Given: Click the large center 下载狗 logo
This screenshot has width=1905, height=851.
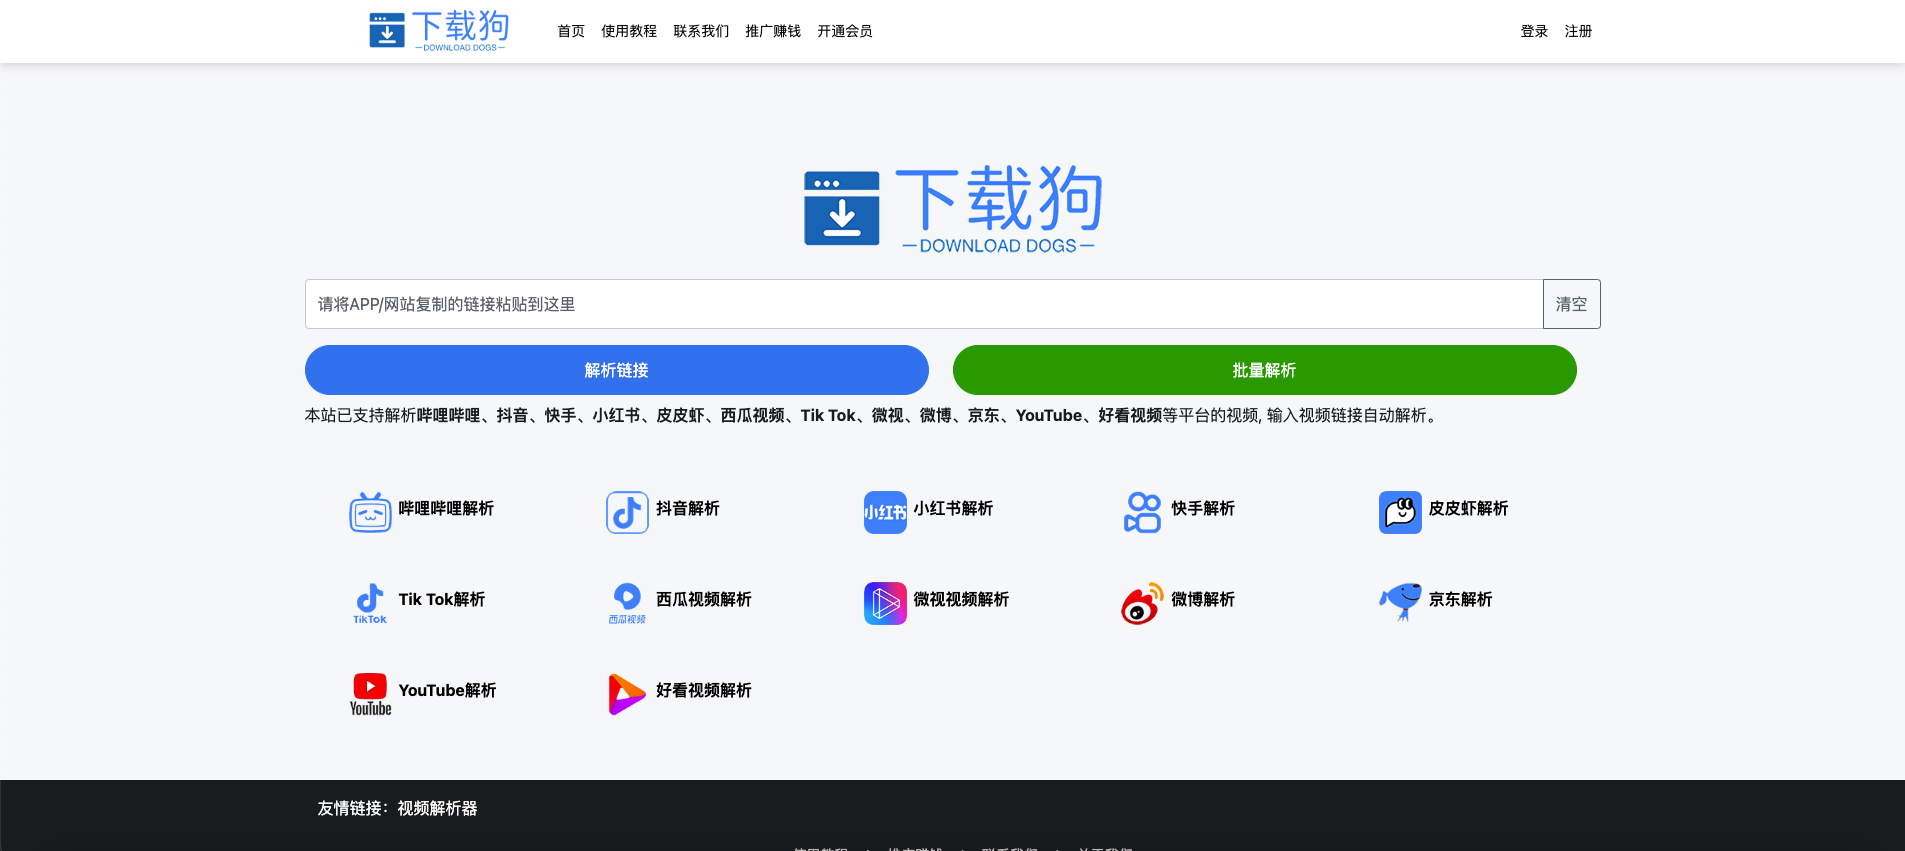Looking at the screenshot, I should pyautogui.click(x=952, y=209).
